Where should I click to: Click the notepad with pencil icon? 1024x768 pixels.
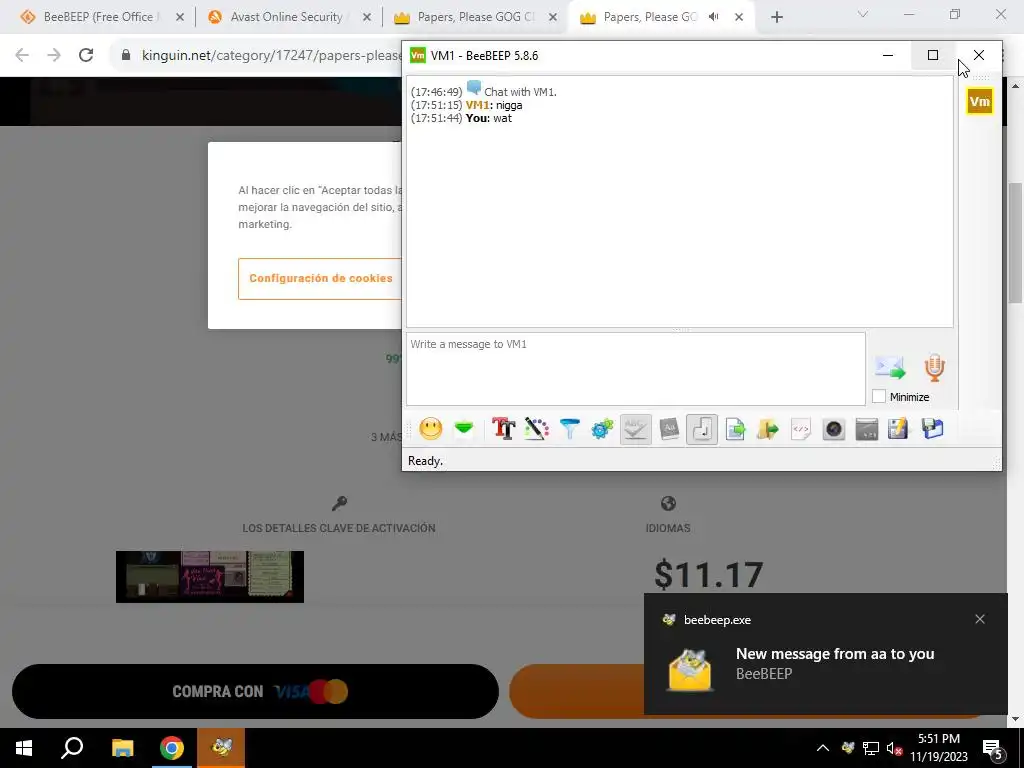coord(899,429)
